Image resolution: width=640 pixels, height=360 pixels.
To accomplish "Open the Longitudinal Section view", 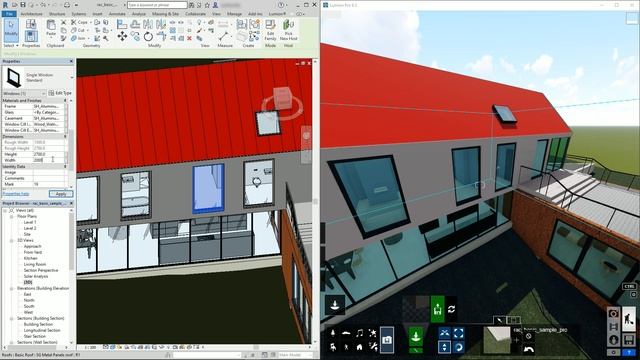I will pyautogui.click(x=42, y=330).
